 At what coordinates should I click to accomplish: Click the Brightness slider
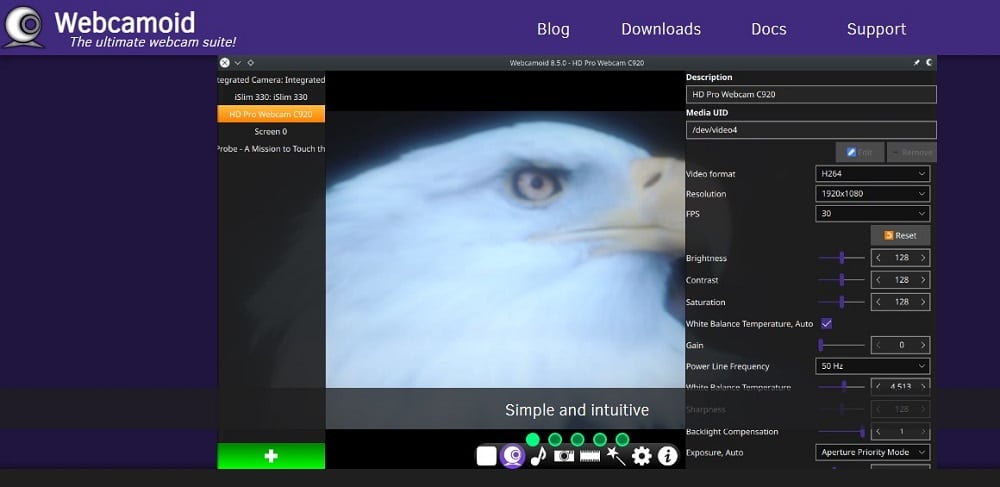(x=841, y=258)
